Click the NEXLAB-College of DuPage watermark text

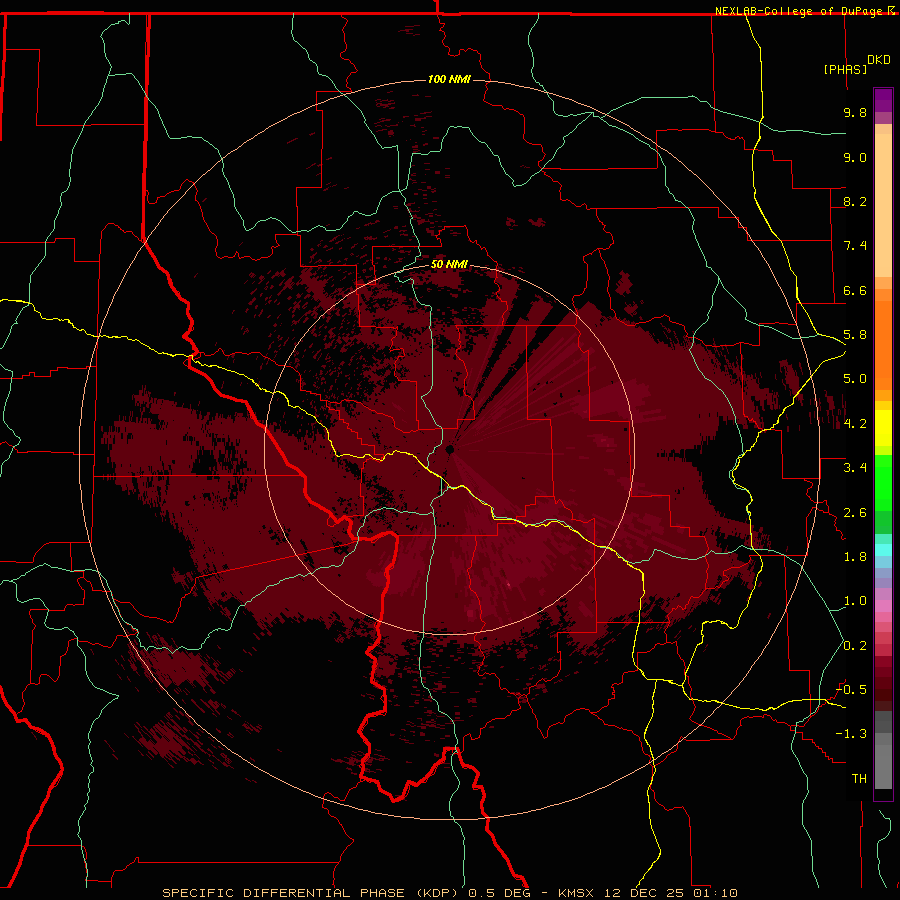[x=804, y=11]
